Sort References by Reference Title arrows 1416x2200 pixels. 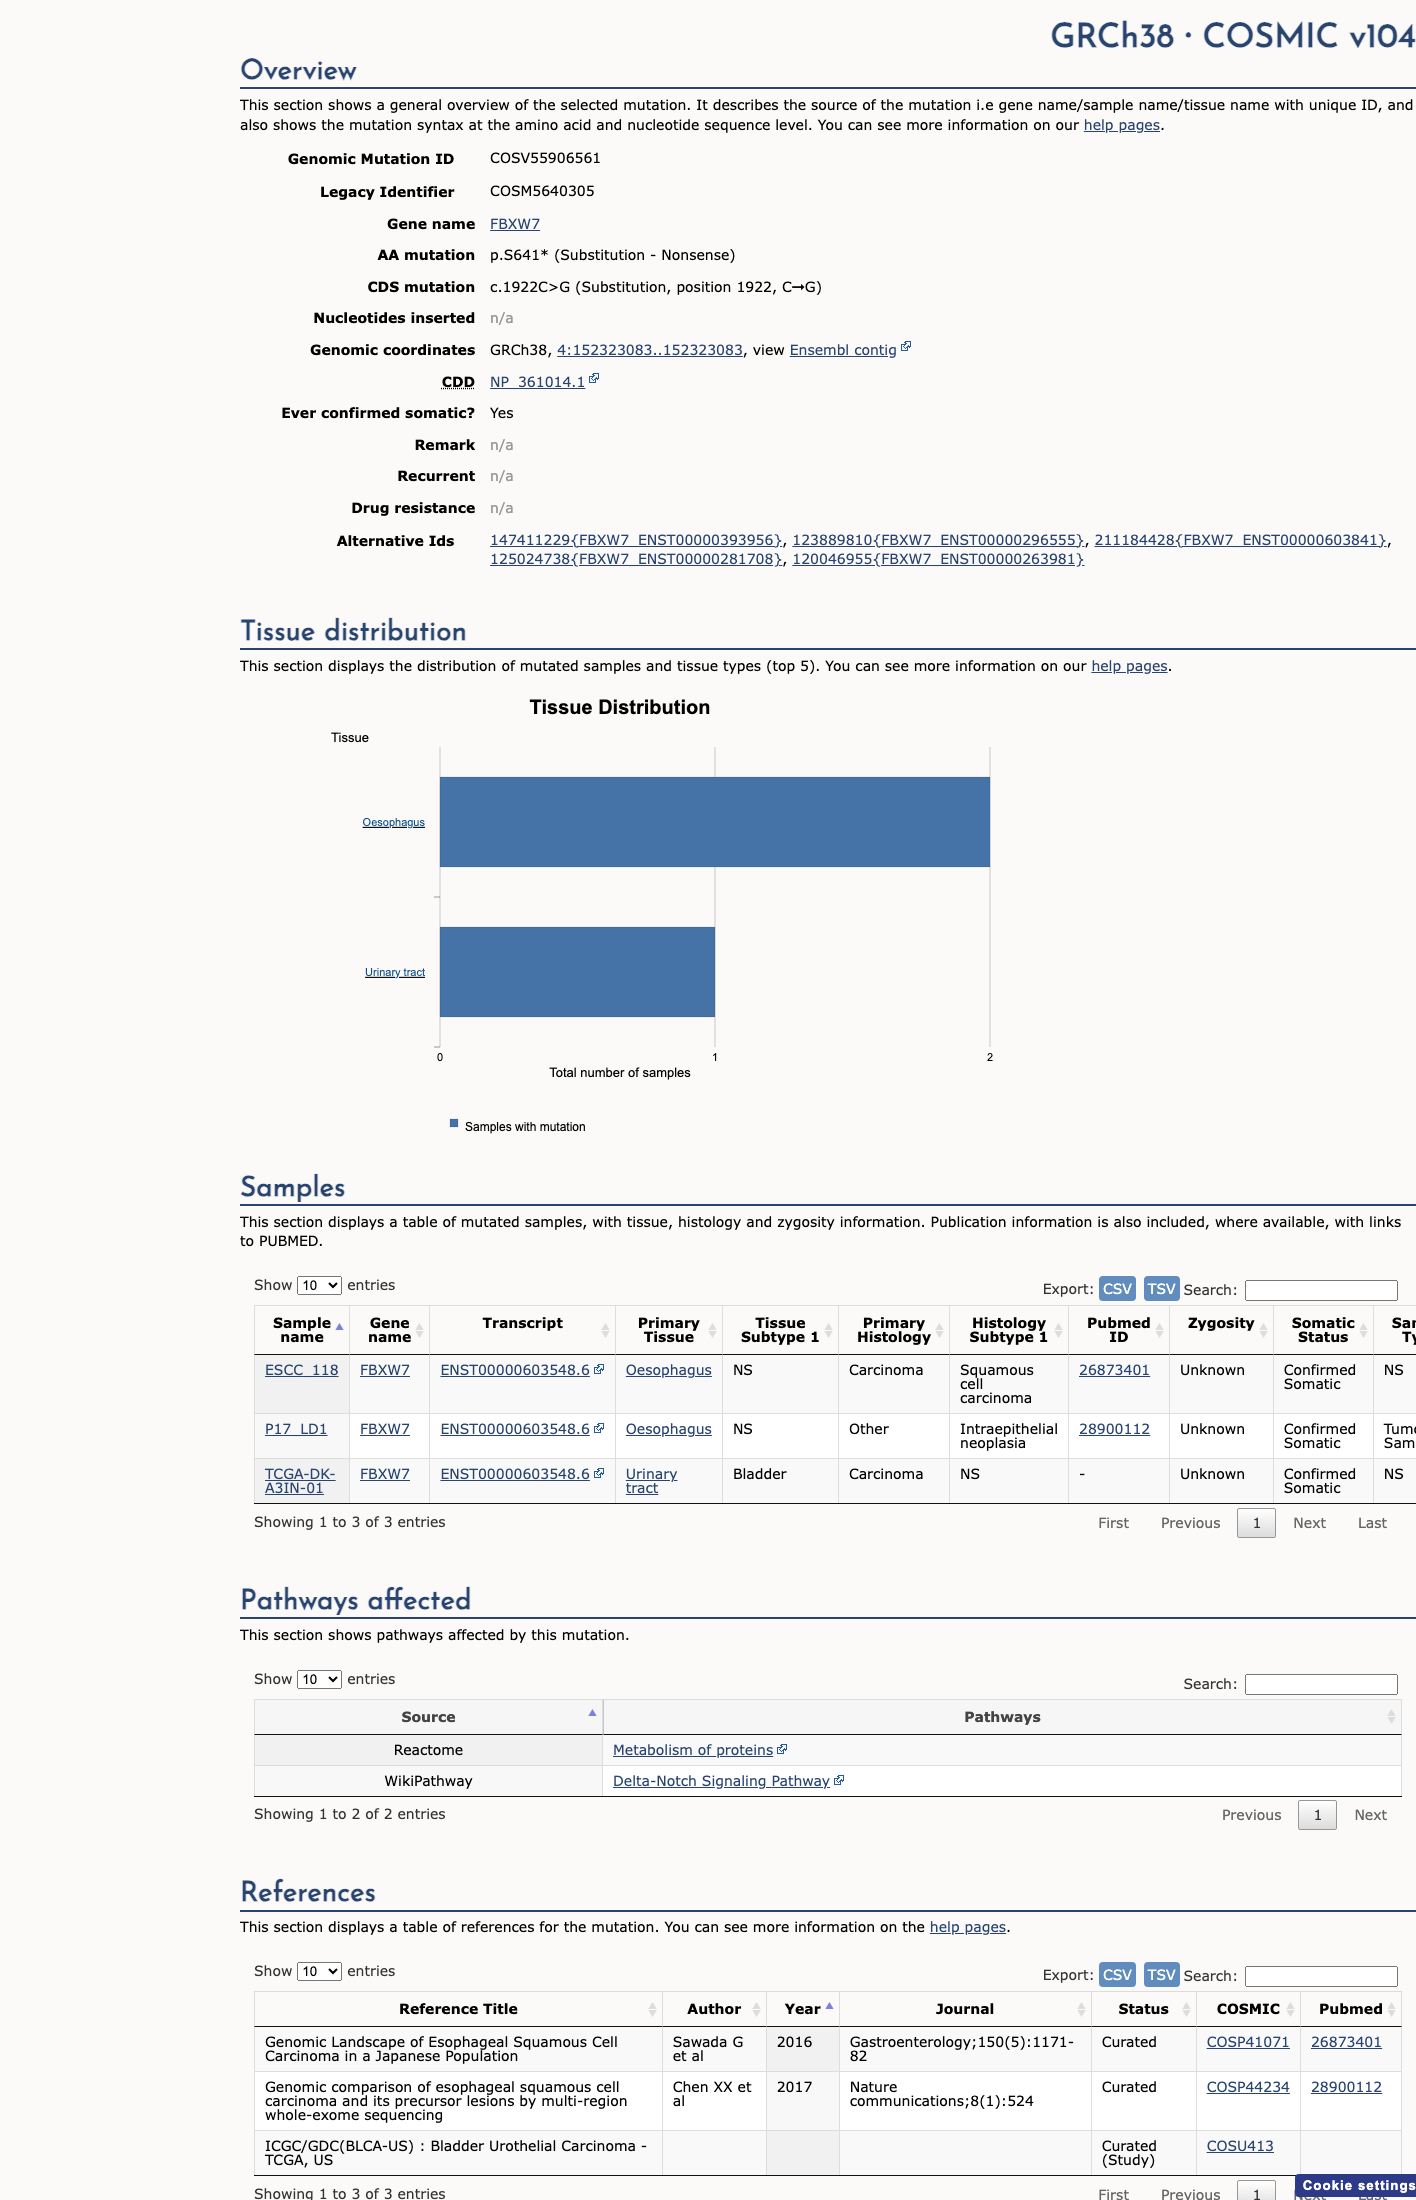(652, 2009)
